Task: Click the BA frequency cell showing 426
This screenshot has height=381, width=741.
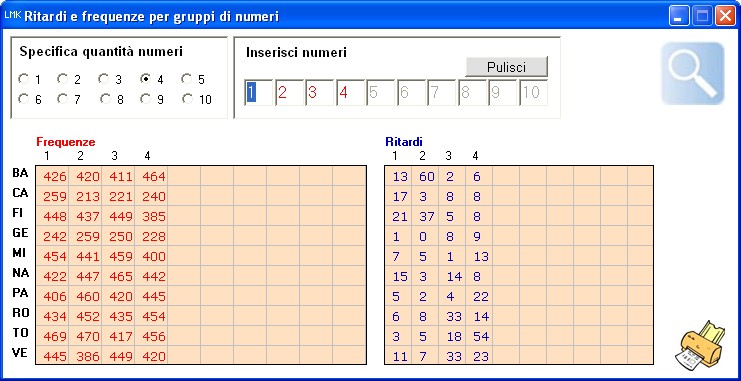Action: (52, 176)
